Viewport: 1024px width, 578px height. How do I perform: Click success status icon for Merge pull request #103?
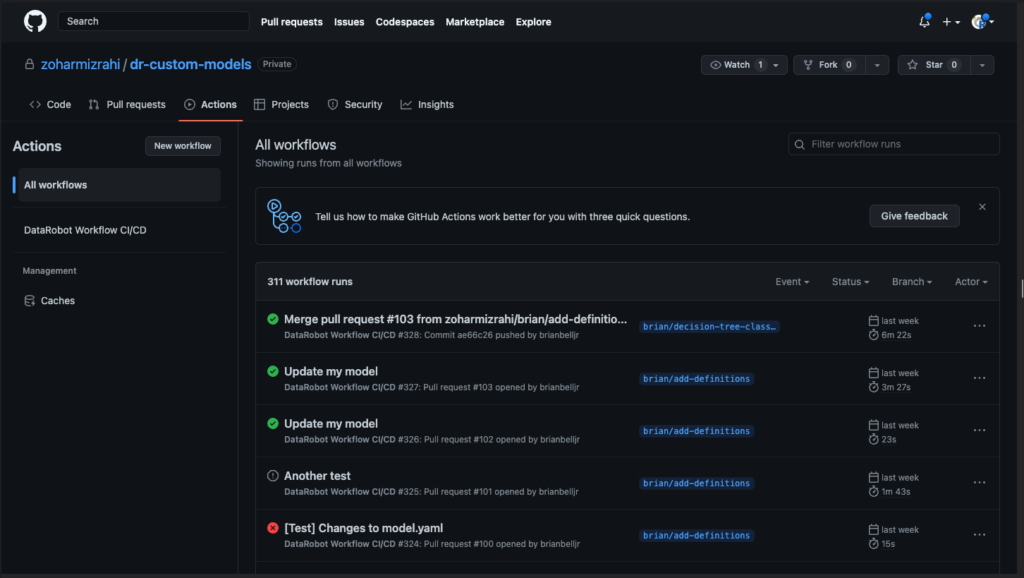coord(273,319)
